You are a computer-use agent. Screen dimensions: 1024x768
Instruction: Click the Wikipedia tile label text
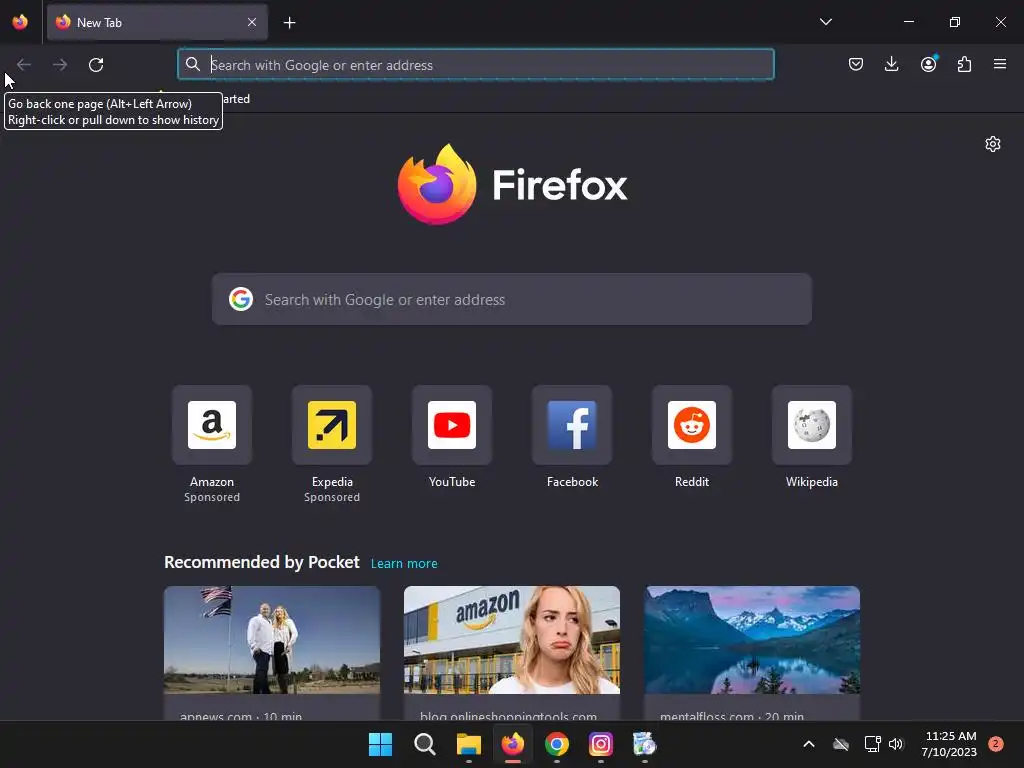[x=812, y=482]
